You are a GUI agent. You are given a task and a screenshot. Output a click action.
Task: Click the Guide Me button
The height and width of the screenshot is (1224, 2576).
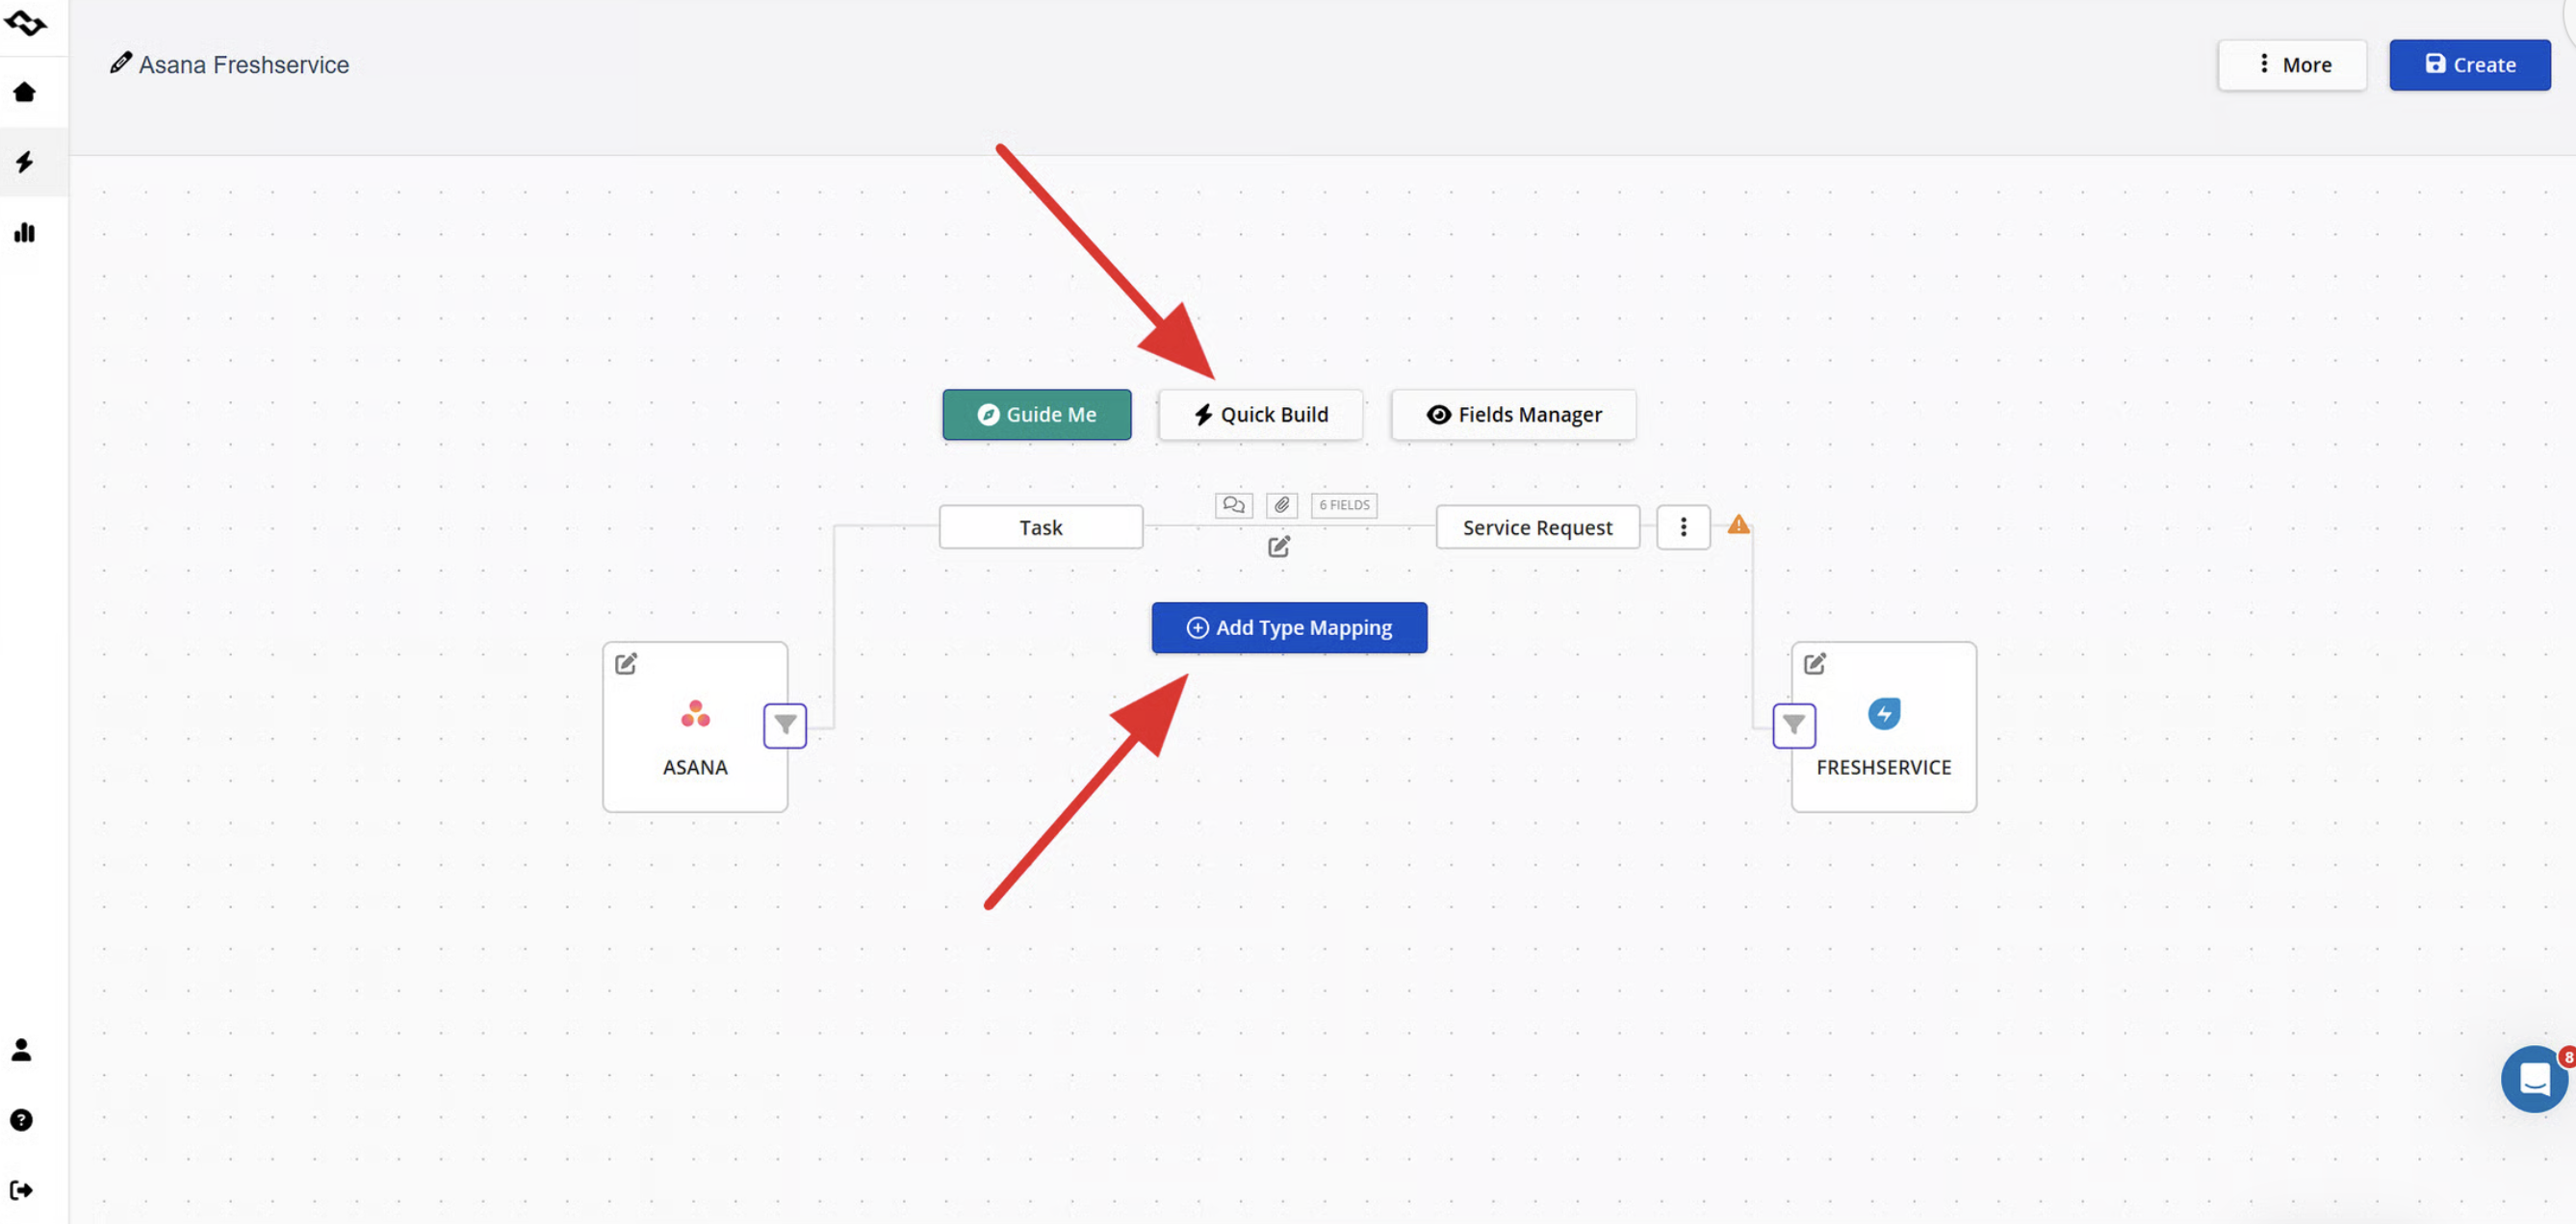[1036, 414]
